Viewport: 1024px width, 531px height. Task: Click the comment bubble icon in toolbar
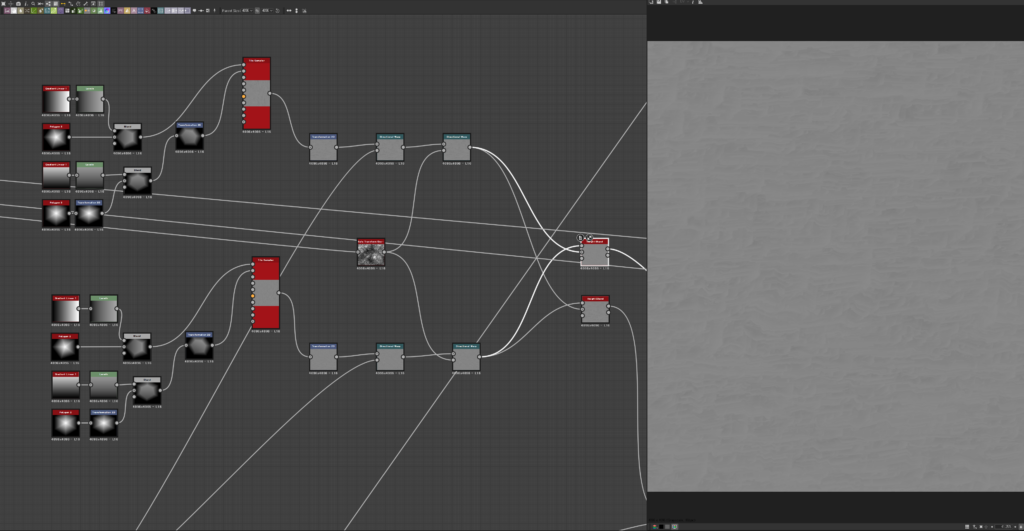coord(194,10)
